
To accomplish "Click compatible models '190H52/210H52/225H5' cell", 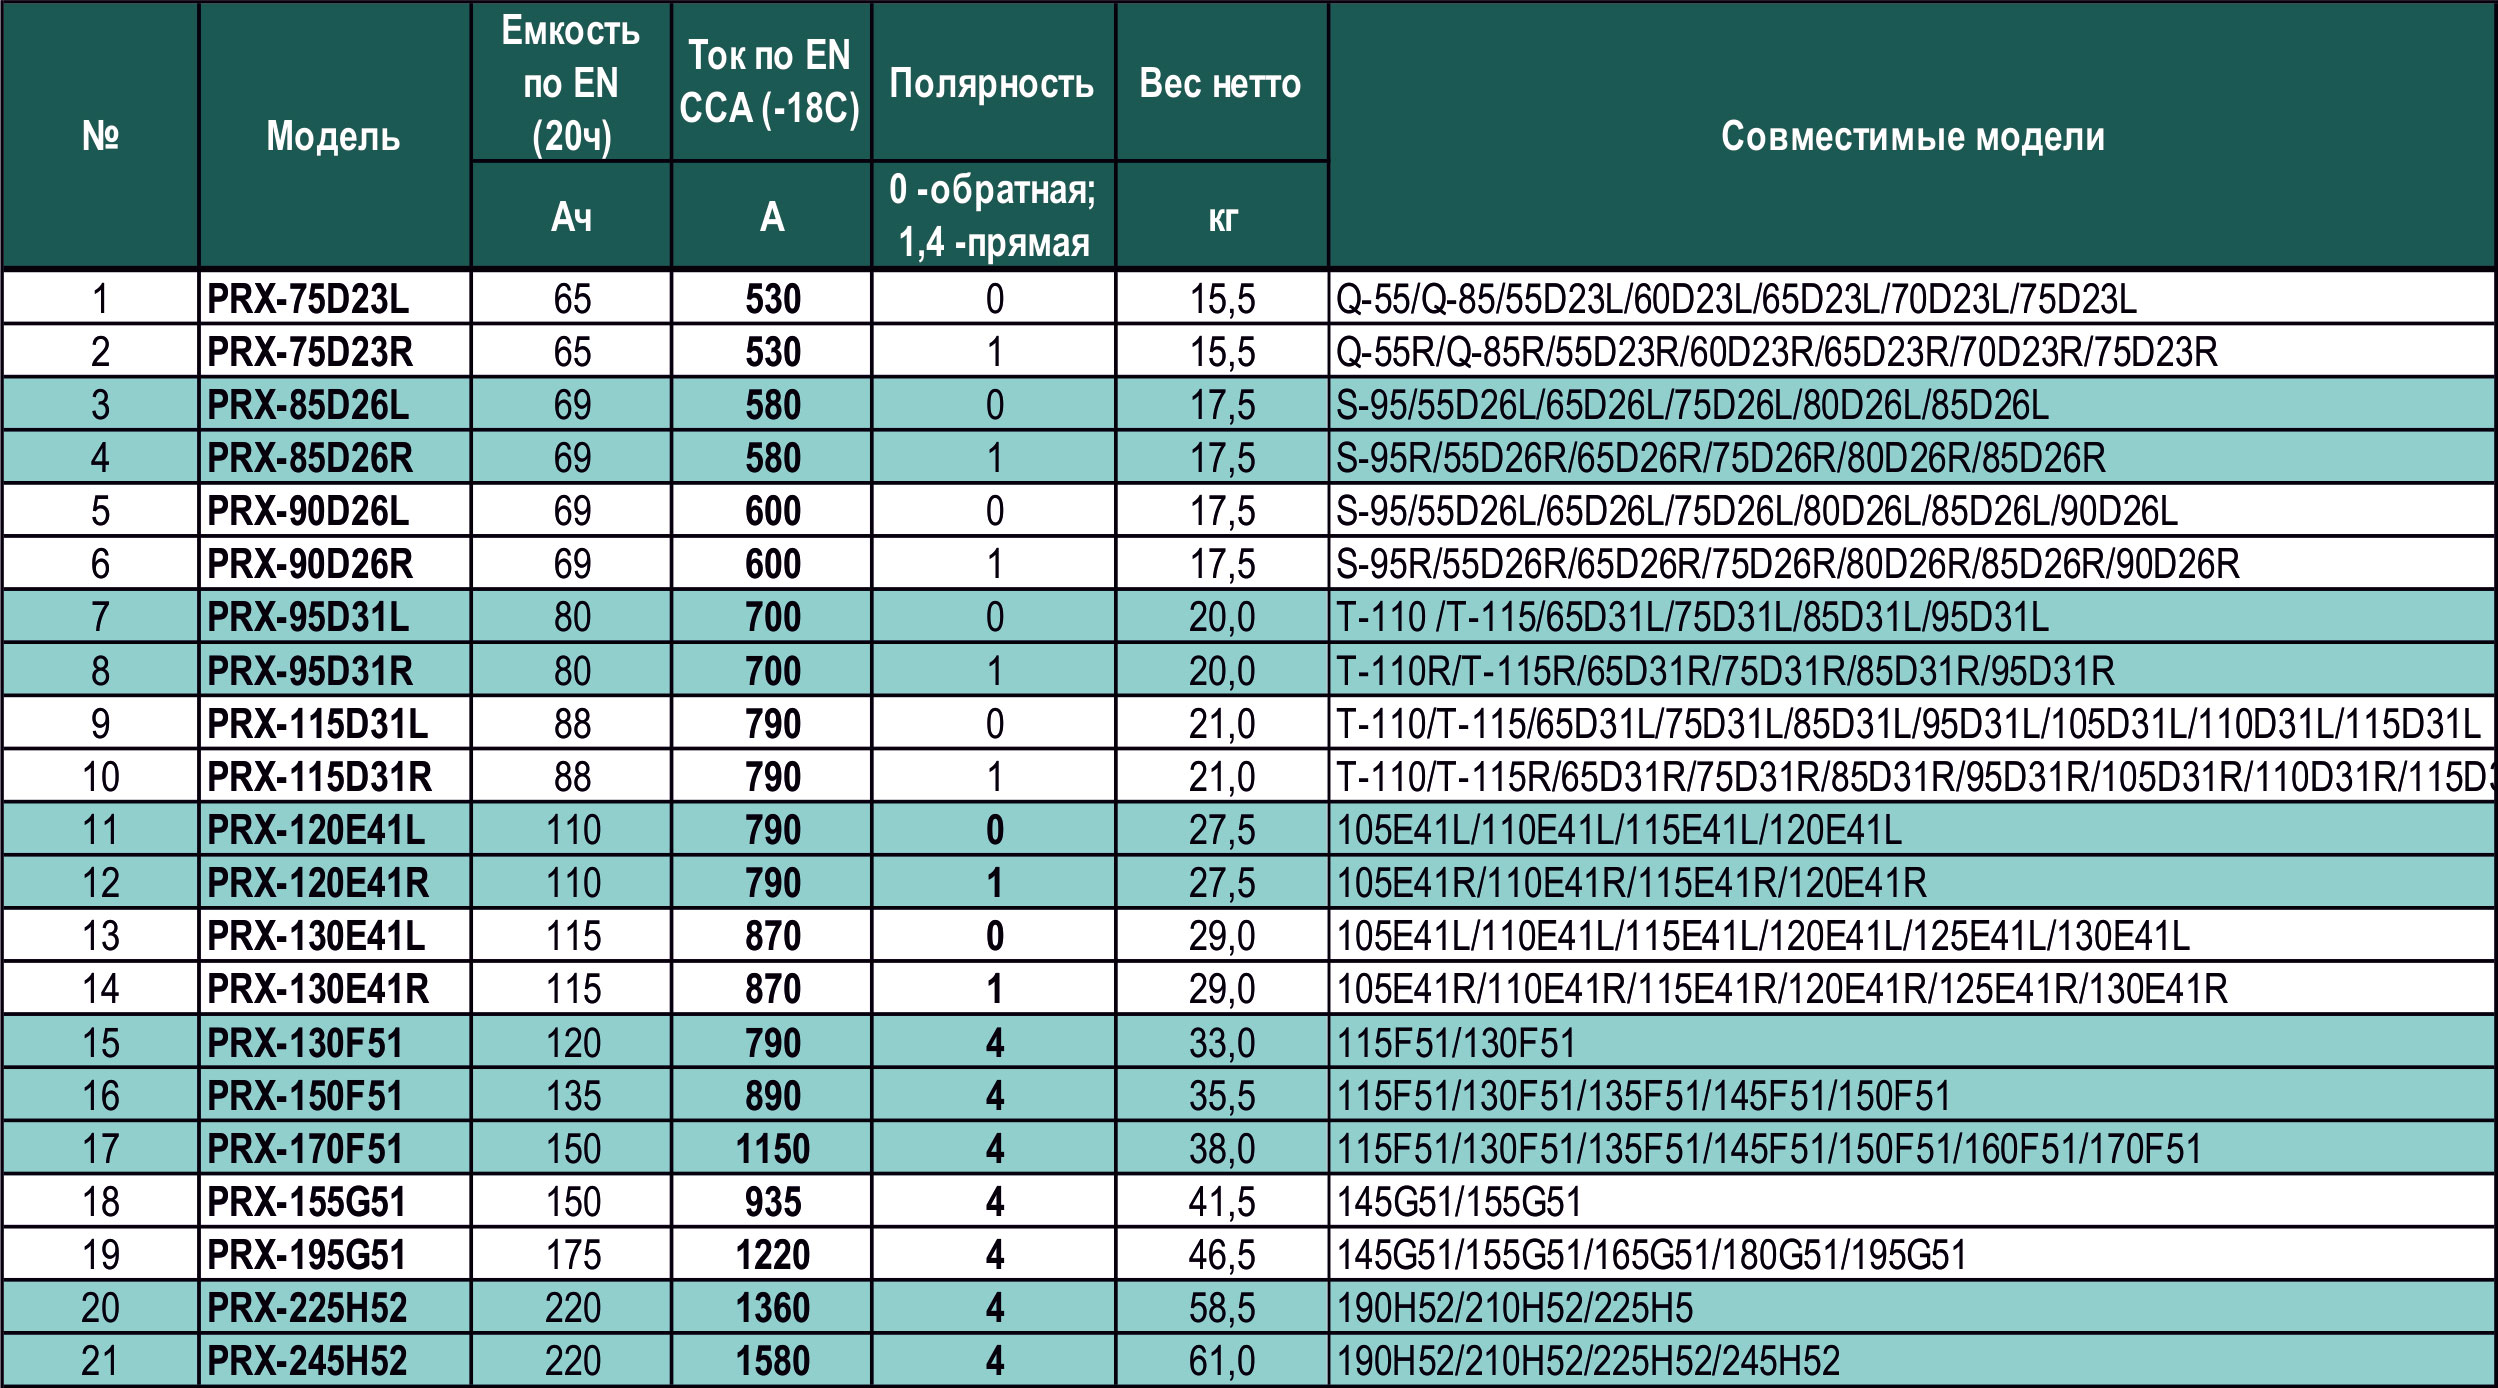I will pyautogui.click(x=1912, y=1307).
